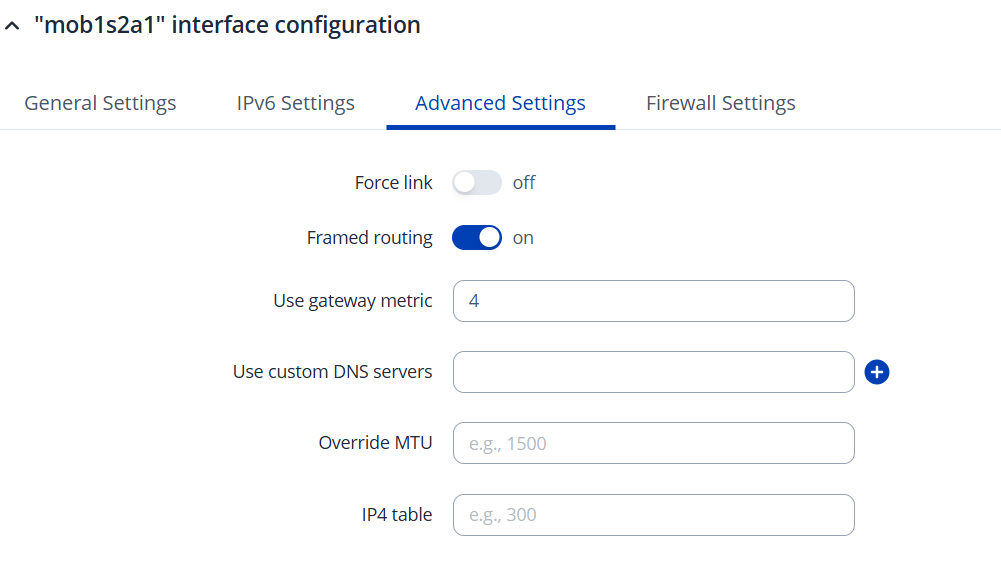
Task: Click the IP4 table label
Action: click(396, 515)
